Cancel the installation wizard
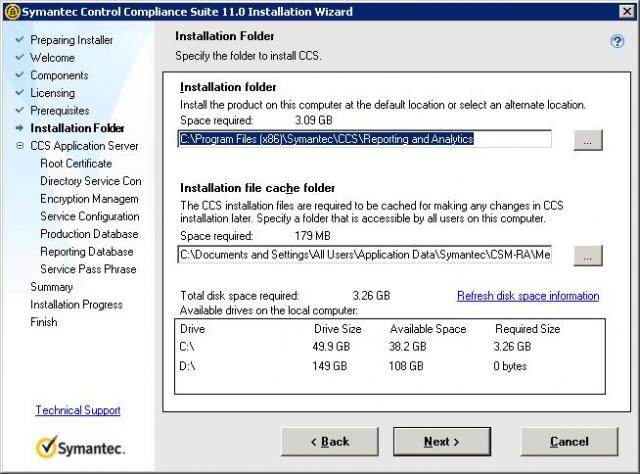 [569, 441]
